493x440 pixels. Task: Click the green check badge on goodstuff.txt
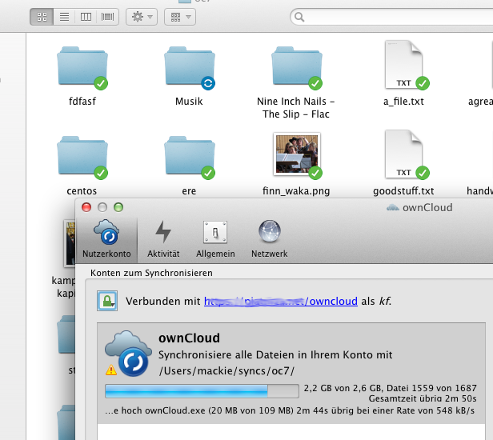click(x=423, y=173)
